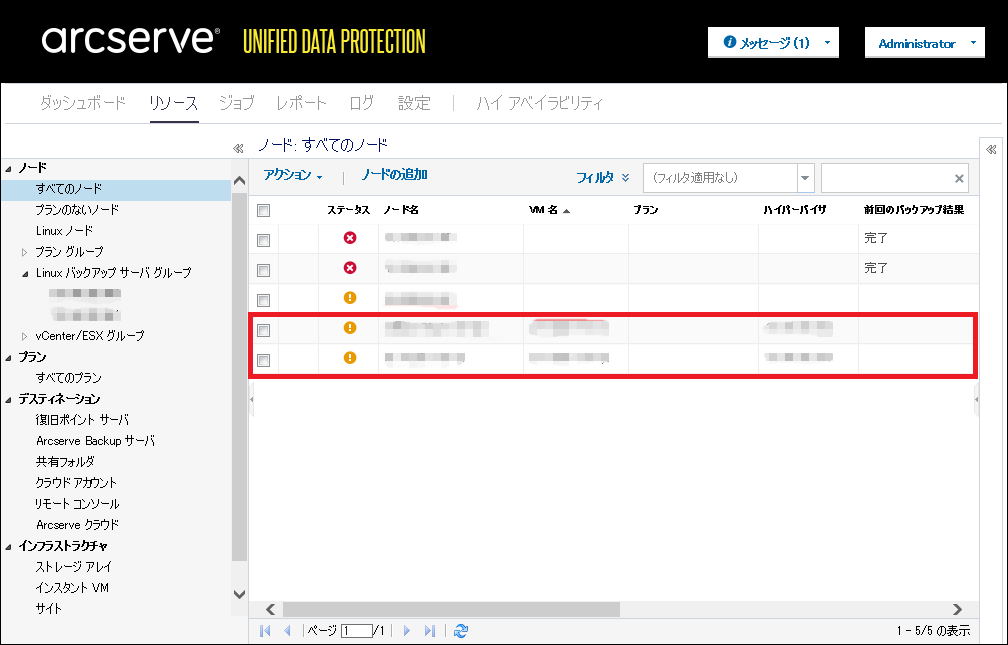The height and width of the screenshot is (645, 1008).
Task: Collapse the left navigation pane with double-arrow icon
Action: pyautogui.click(x=238, y=148)
